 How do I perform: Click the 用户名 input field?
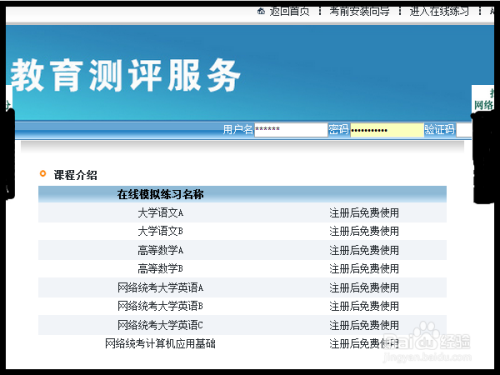click(291, 130)
